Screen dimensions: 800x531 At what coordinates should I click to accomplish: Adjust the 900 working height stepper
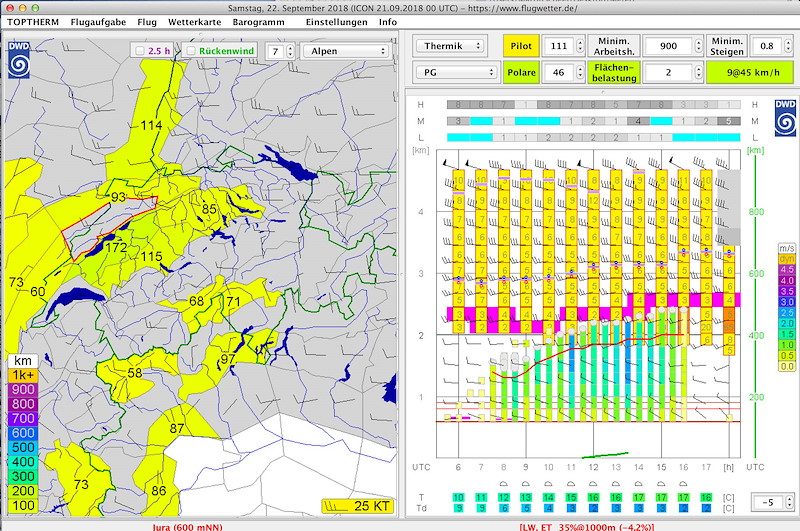point(698,46)
